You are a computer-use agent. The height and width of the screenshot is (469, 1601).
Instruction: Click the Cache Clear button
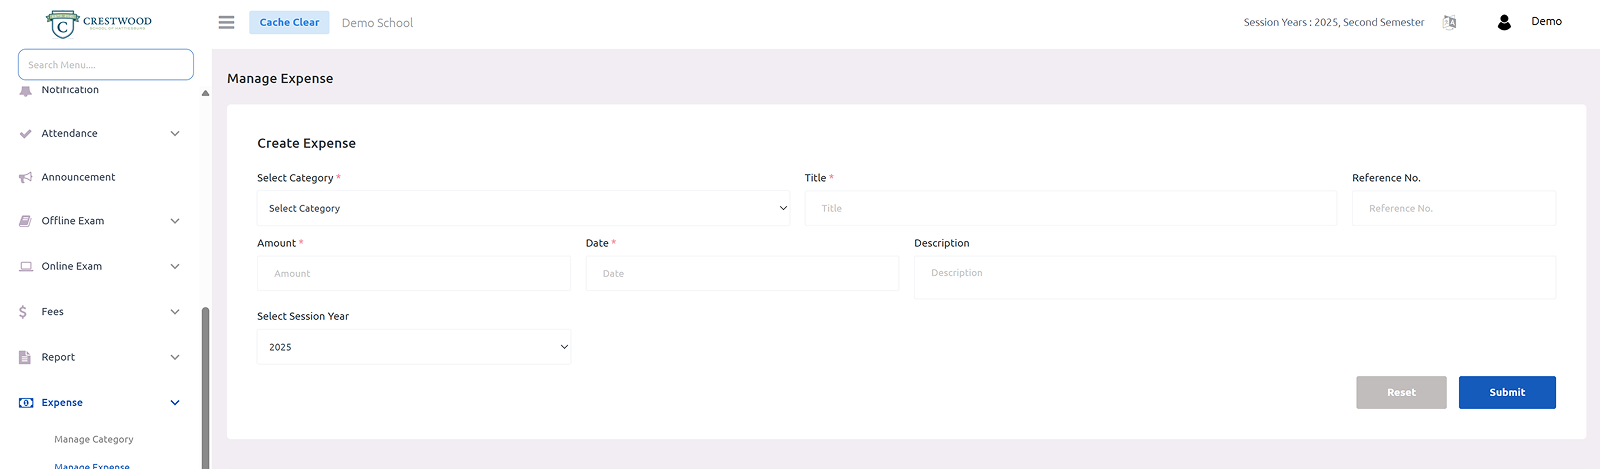pos(289,22)
